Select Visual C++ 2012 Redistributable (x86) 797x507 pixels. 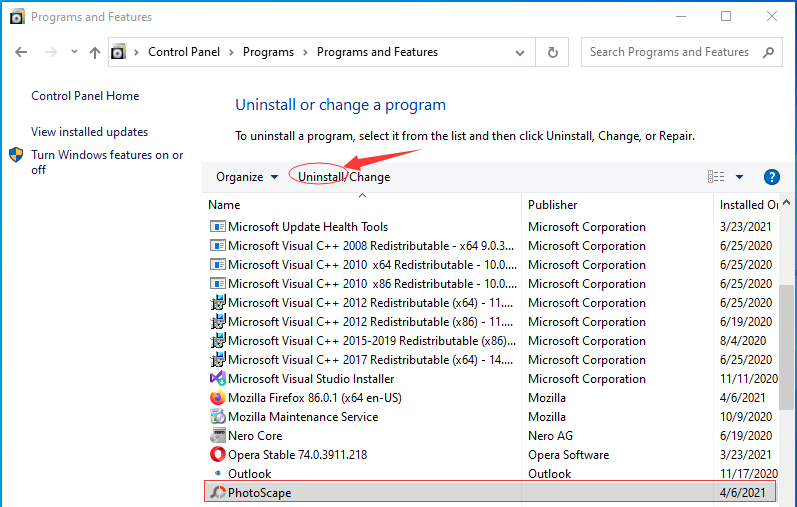[x=371, y=322]
